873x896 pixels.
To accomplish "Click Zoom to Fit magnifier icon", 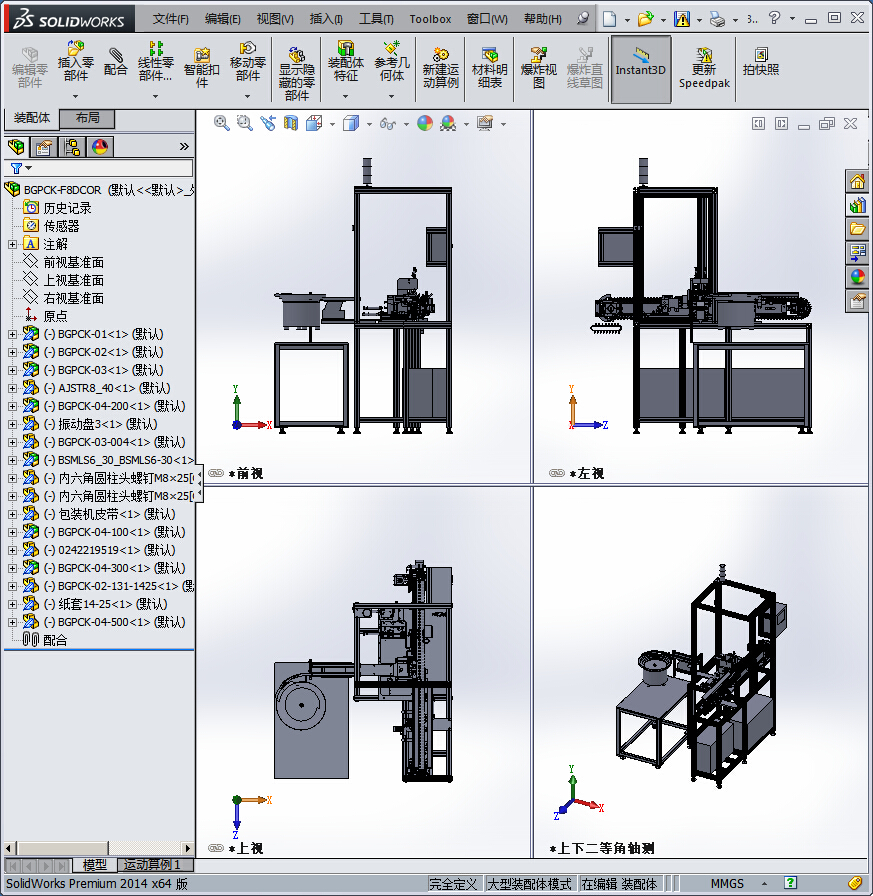I will (x=222, y=123).
